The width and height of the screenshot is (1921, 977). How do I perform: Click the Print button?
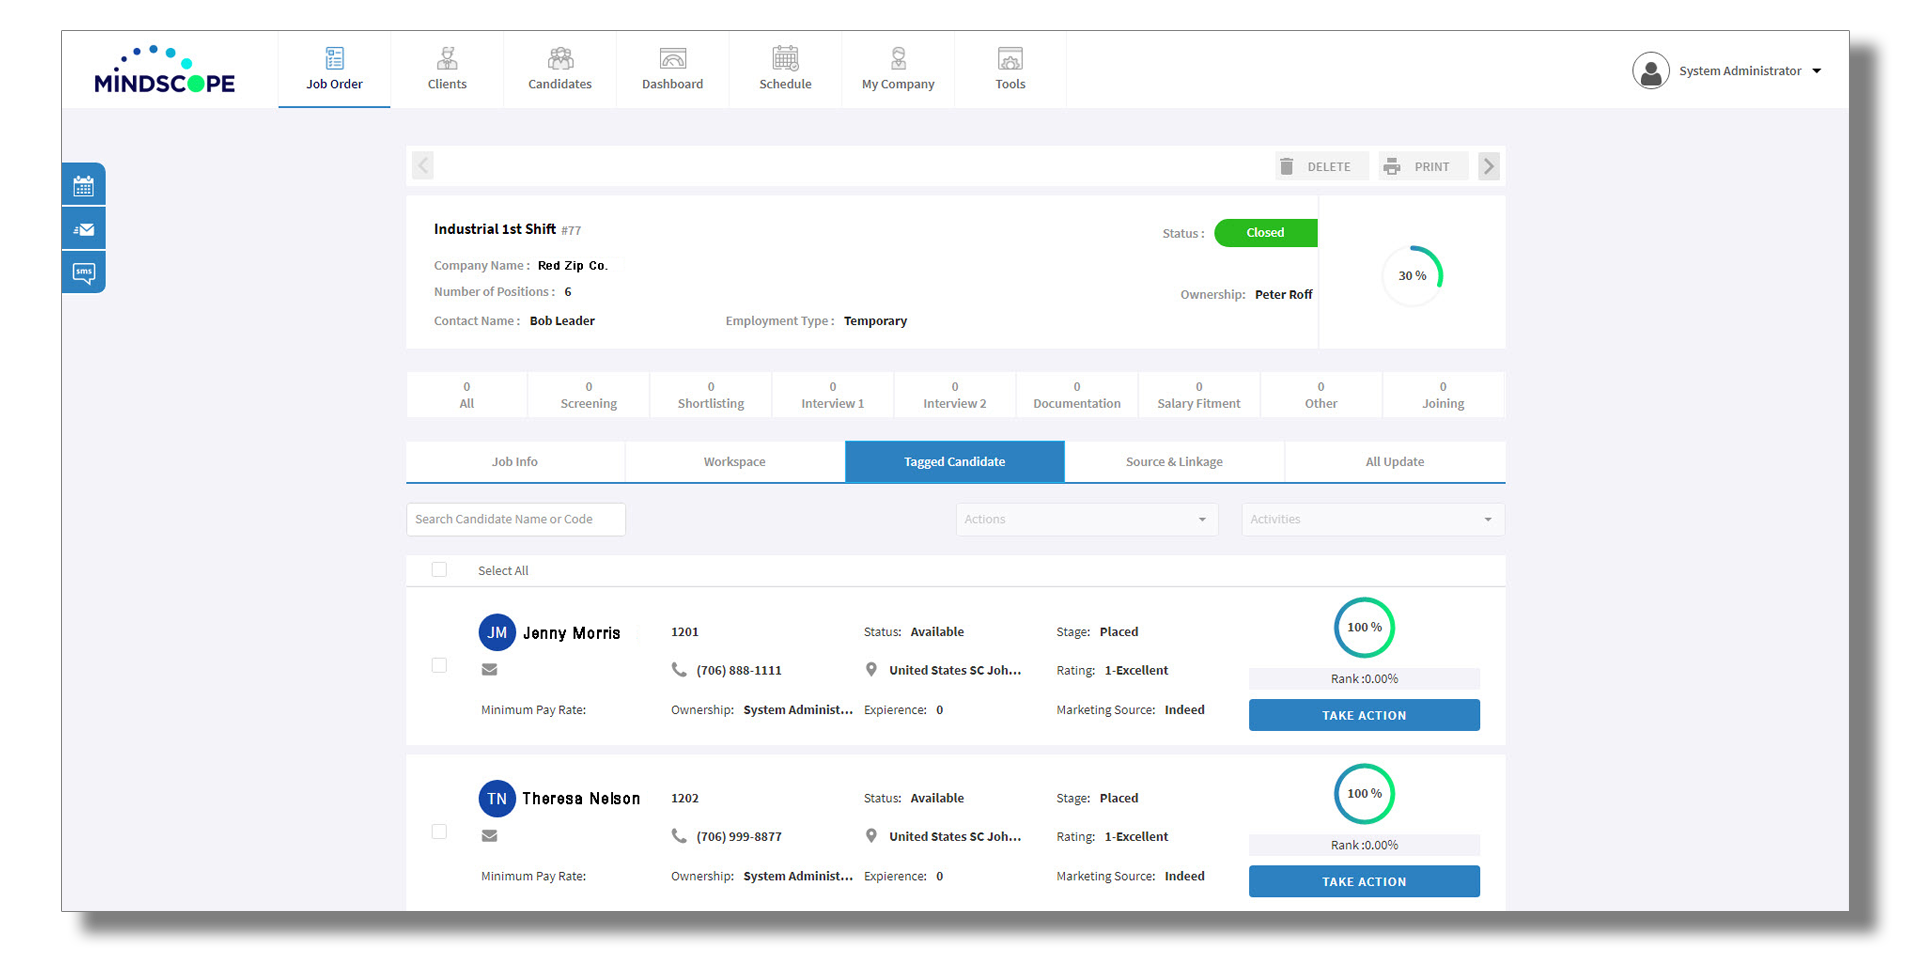coord(1422,166)
